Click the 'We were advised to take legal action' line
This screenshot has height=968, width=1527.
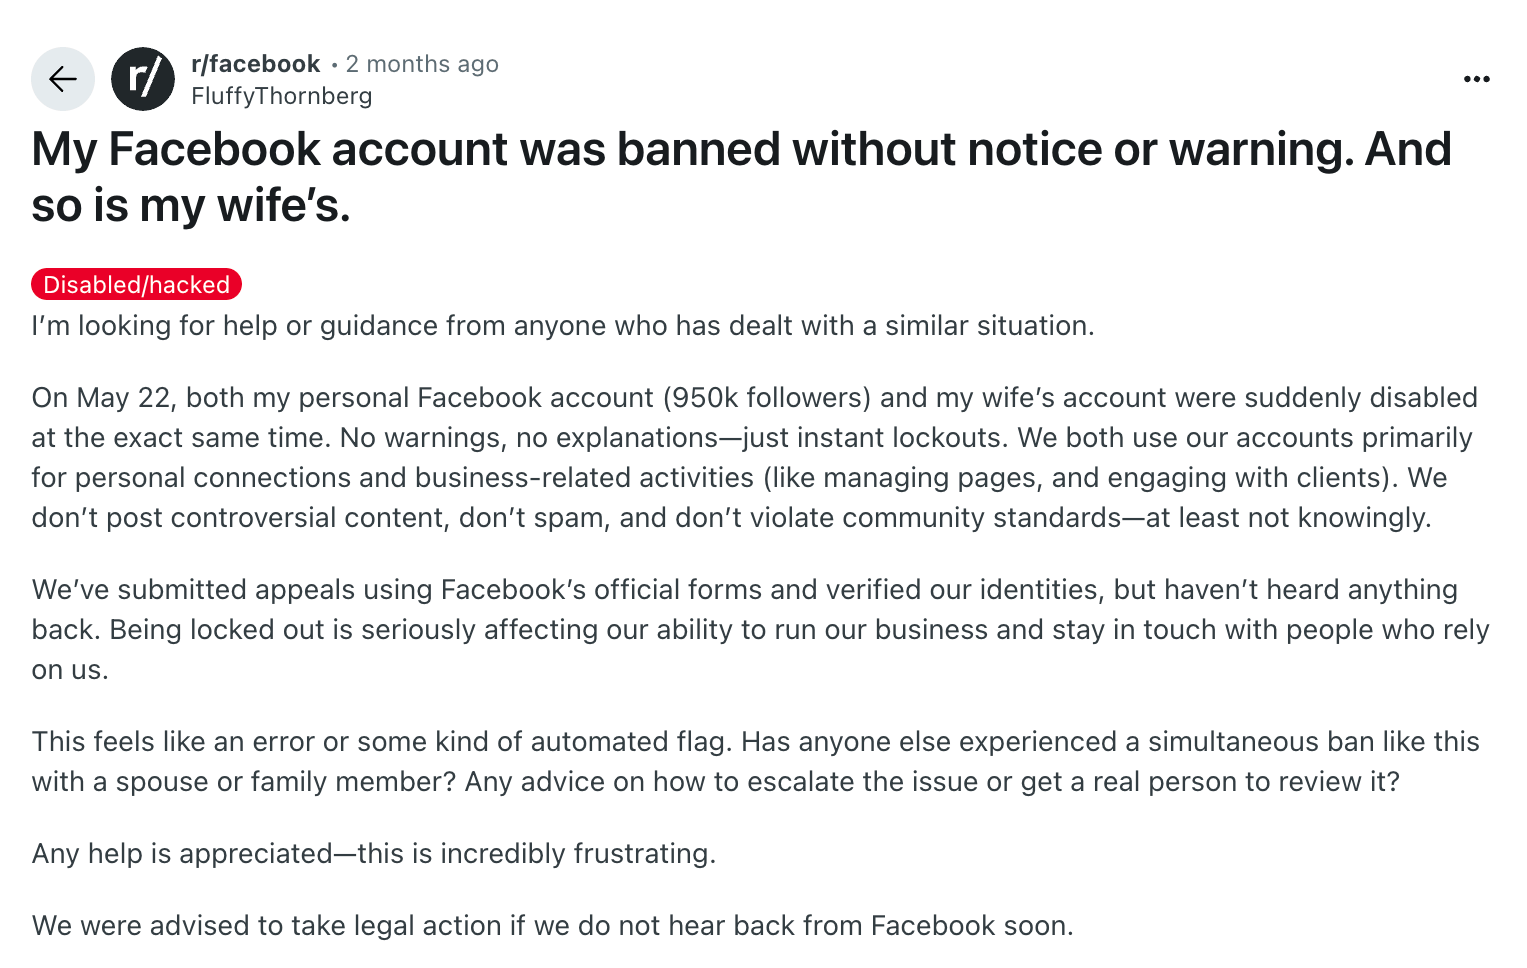[x=552, y=926]
